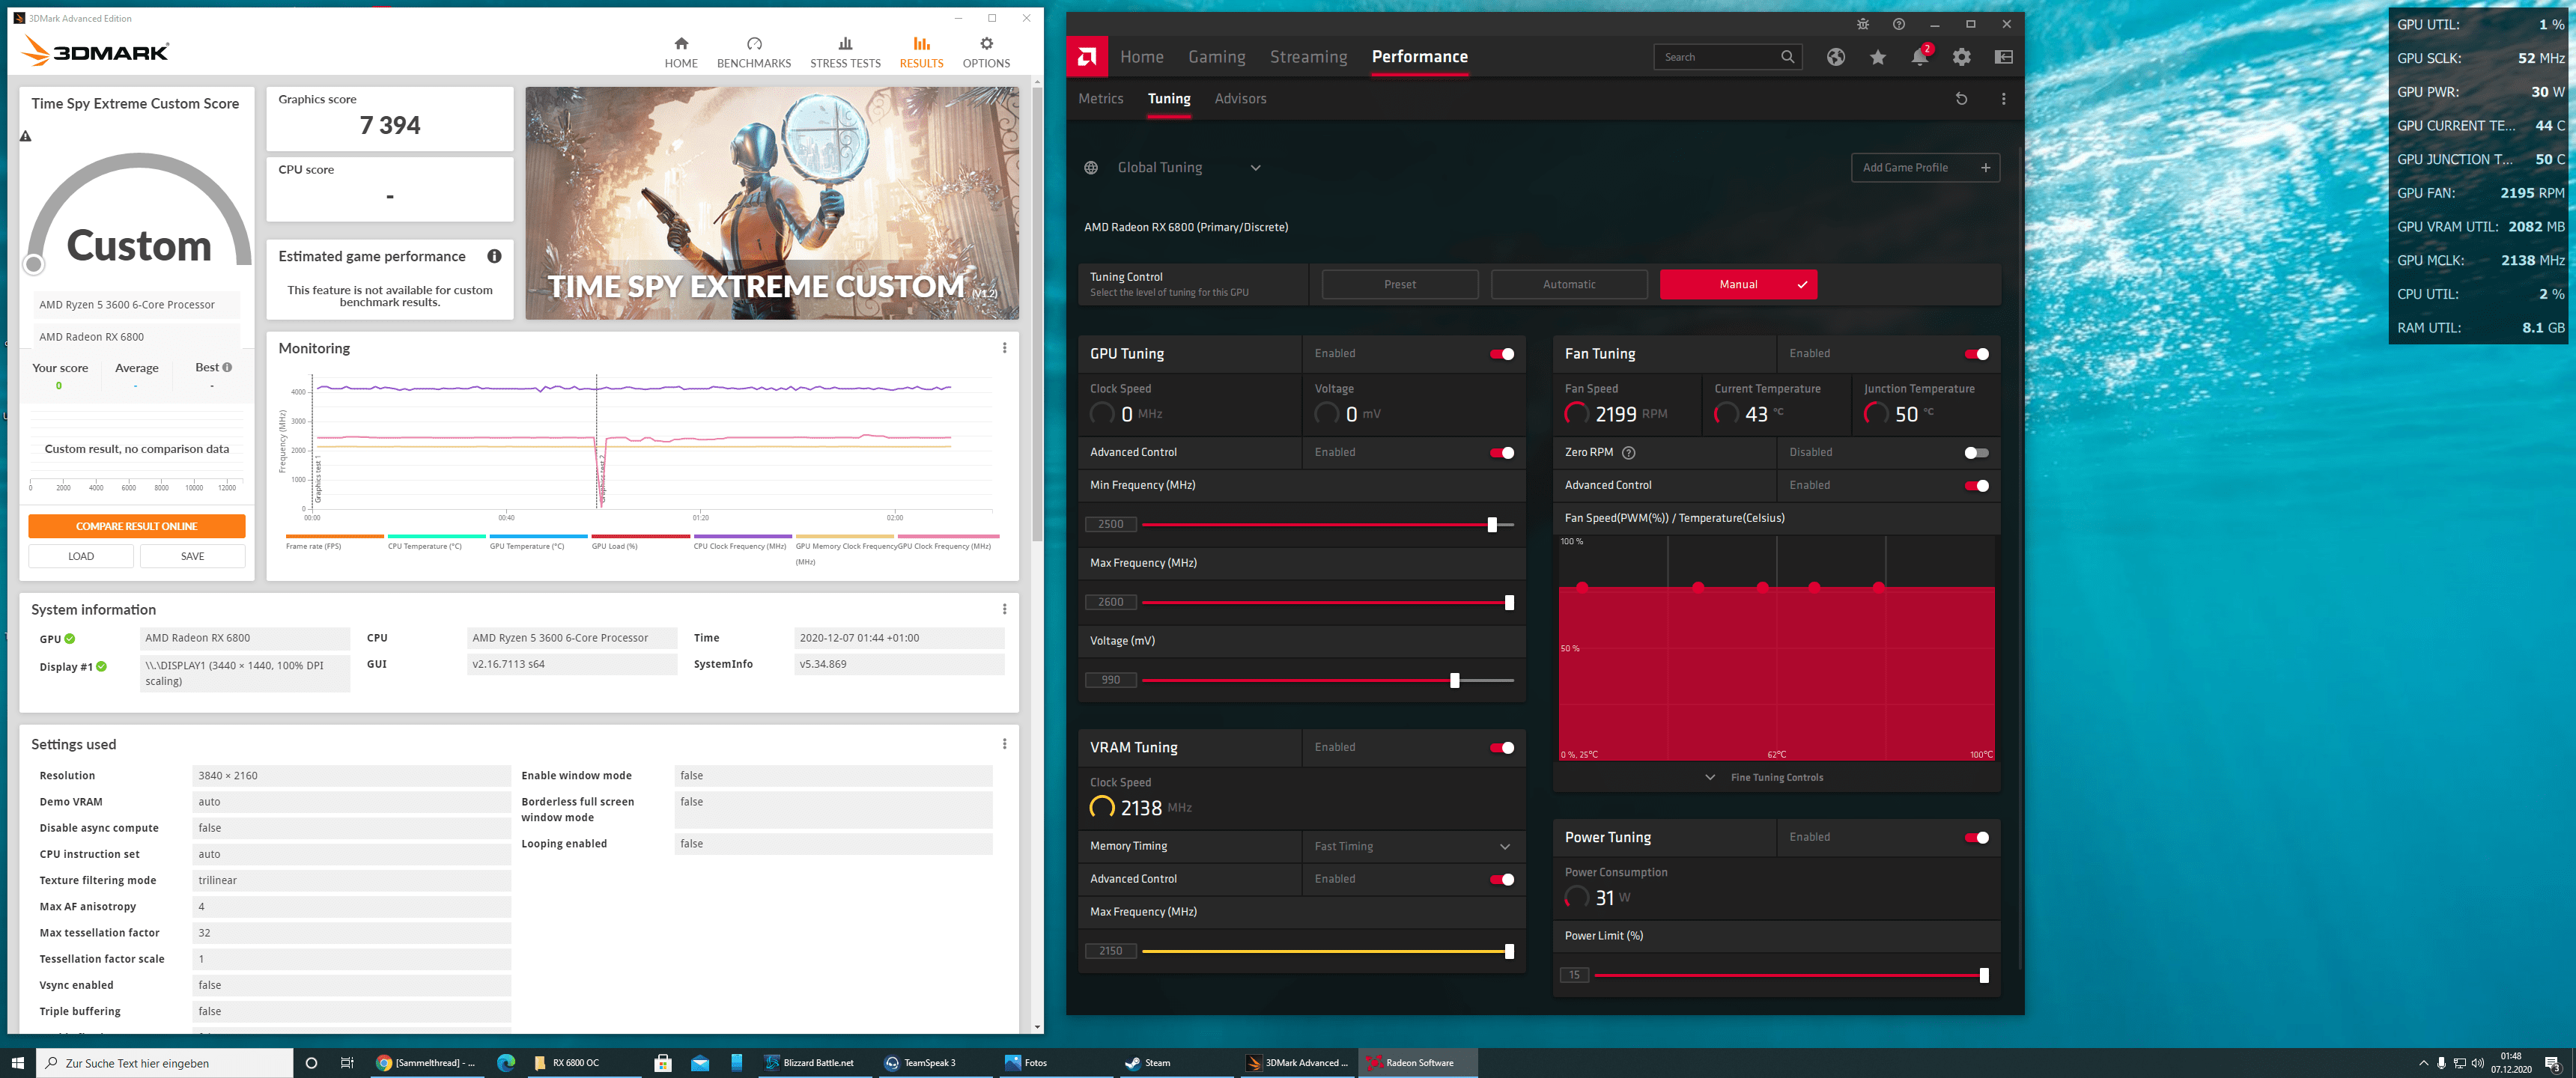Open the 3DMark Home page

(x=681, y=52)
